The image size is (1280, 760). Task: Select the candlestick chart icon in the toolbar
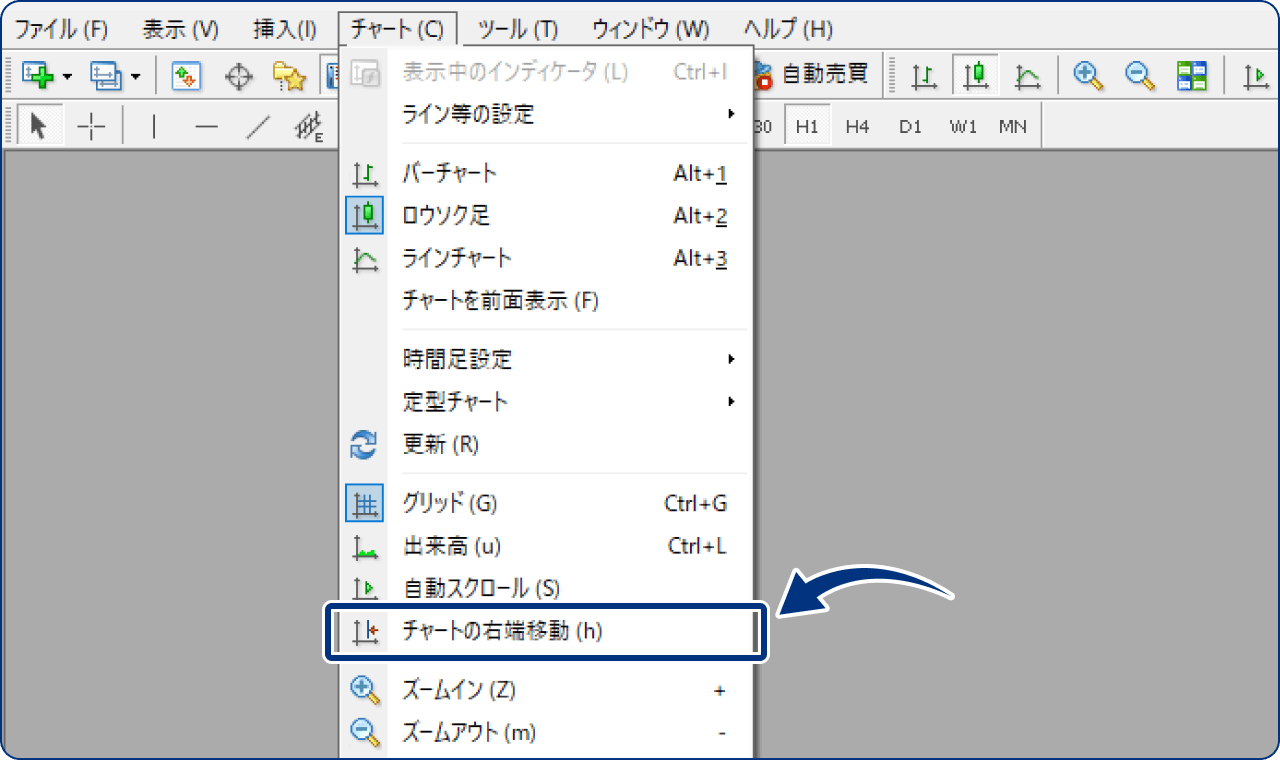click(975, 74)
